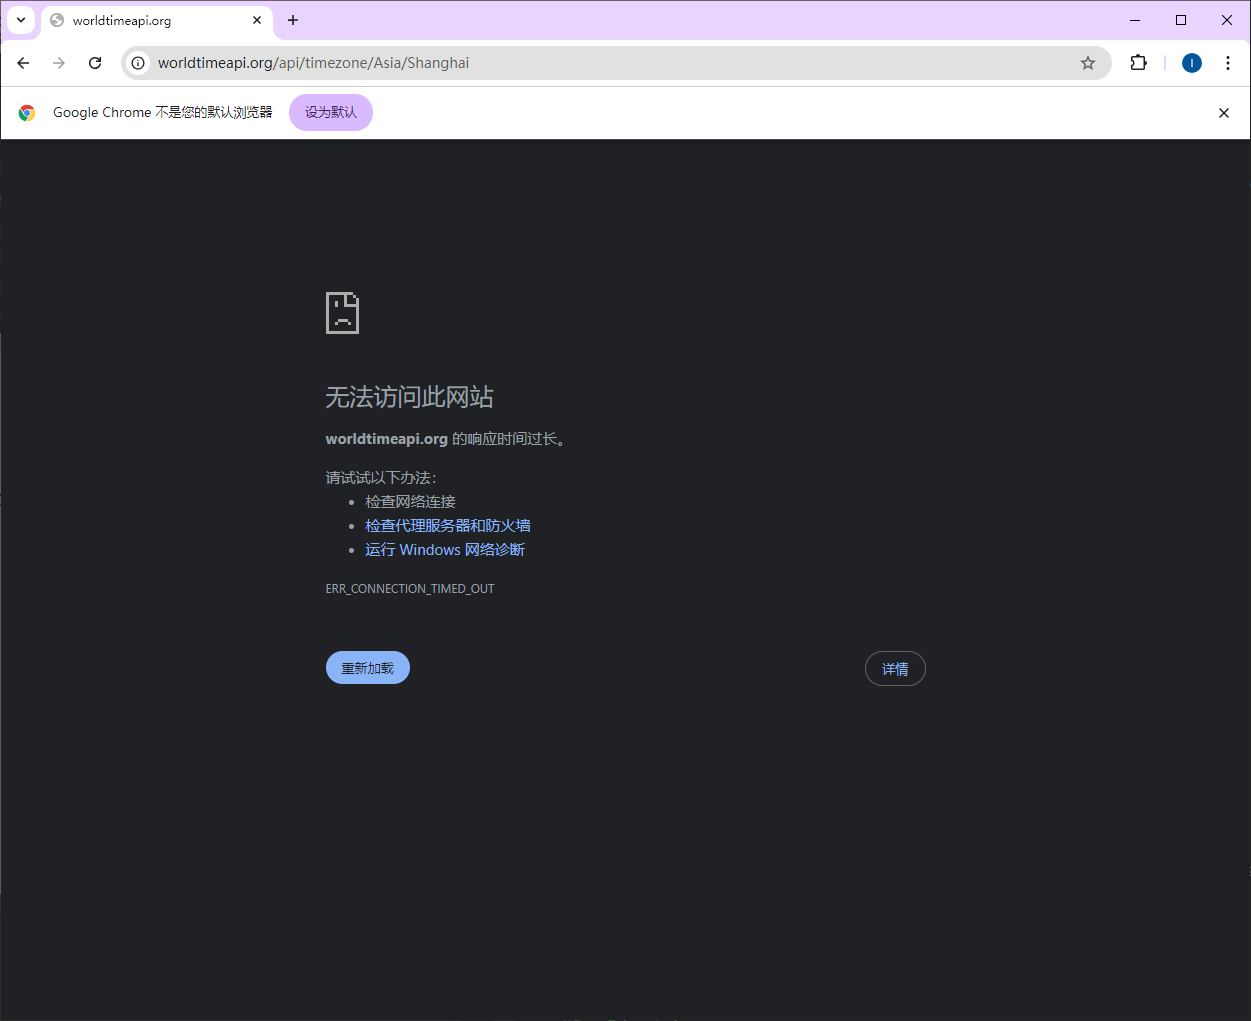The image size is (1251, 1021).
Task: Open the tab search chevron
Action: (x=21, y=20)
